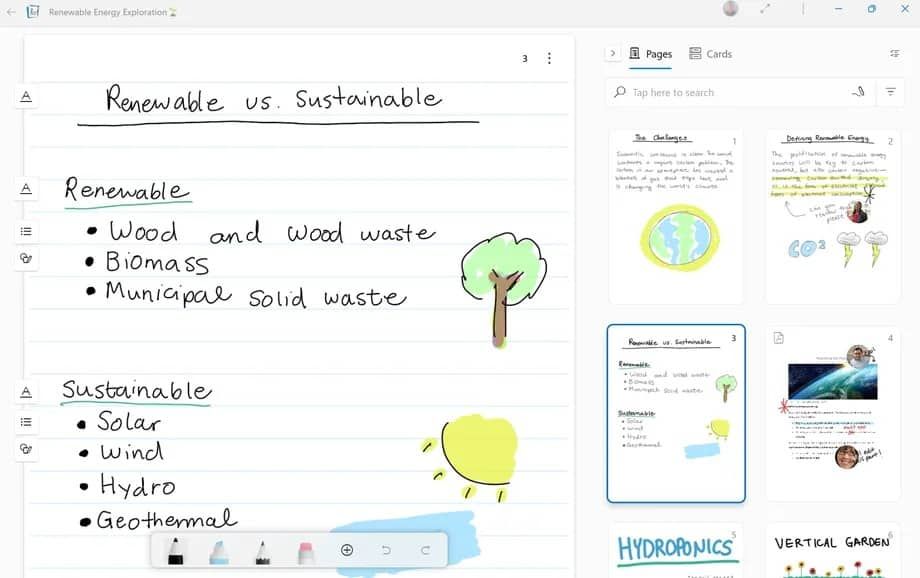920x578 pixels.
Task: Switch to the Cards tab
Action: click(710, 54)
